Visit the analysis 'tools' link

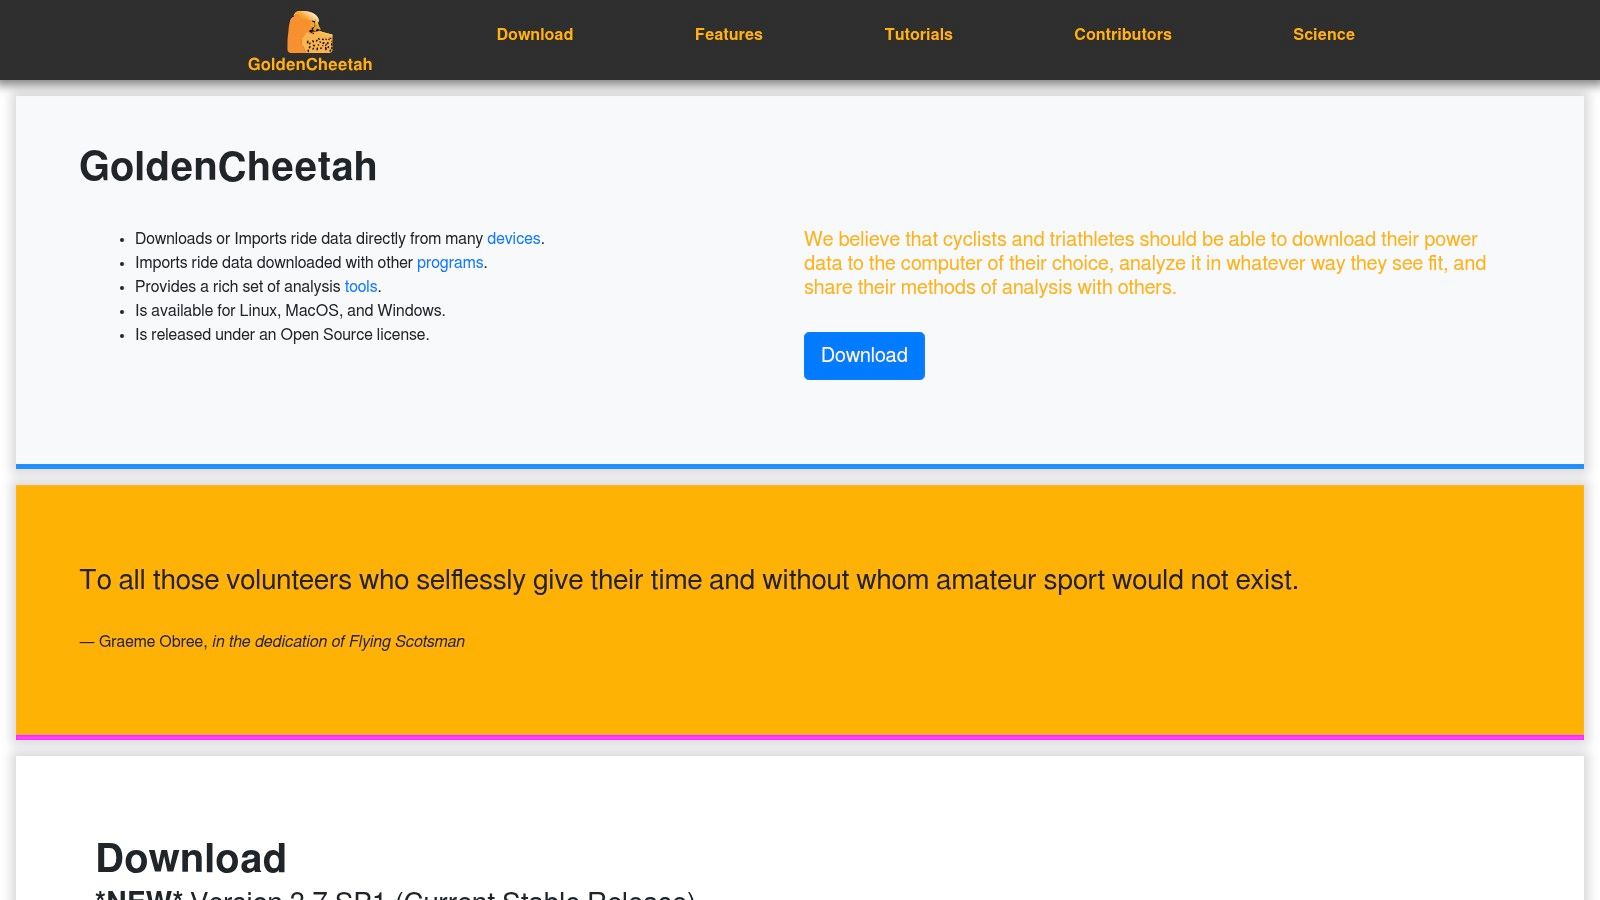tap(361, 287)
